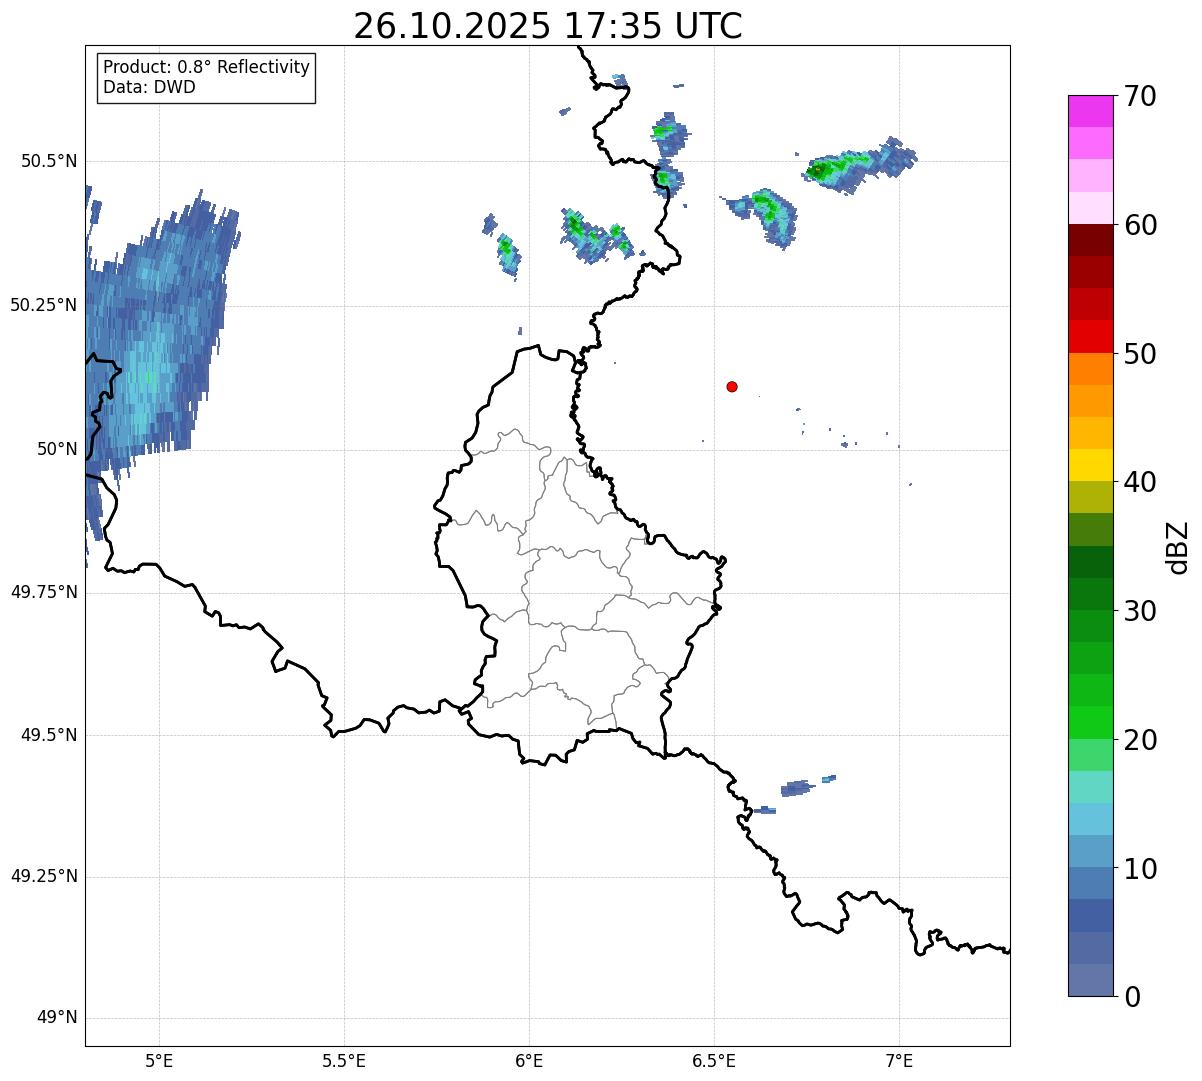1202x1081 pixels.
Task: Pick the dark maroon colorbar swatch below 60
Action: tap(1091, 240)
